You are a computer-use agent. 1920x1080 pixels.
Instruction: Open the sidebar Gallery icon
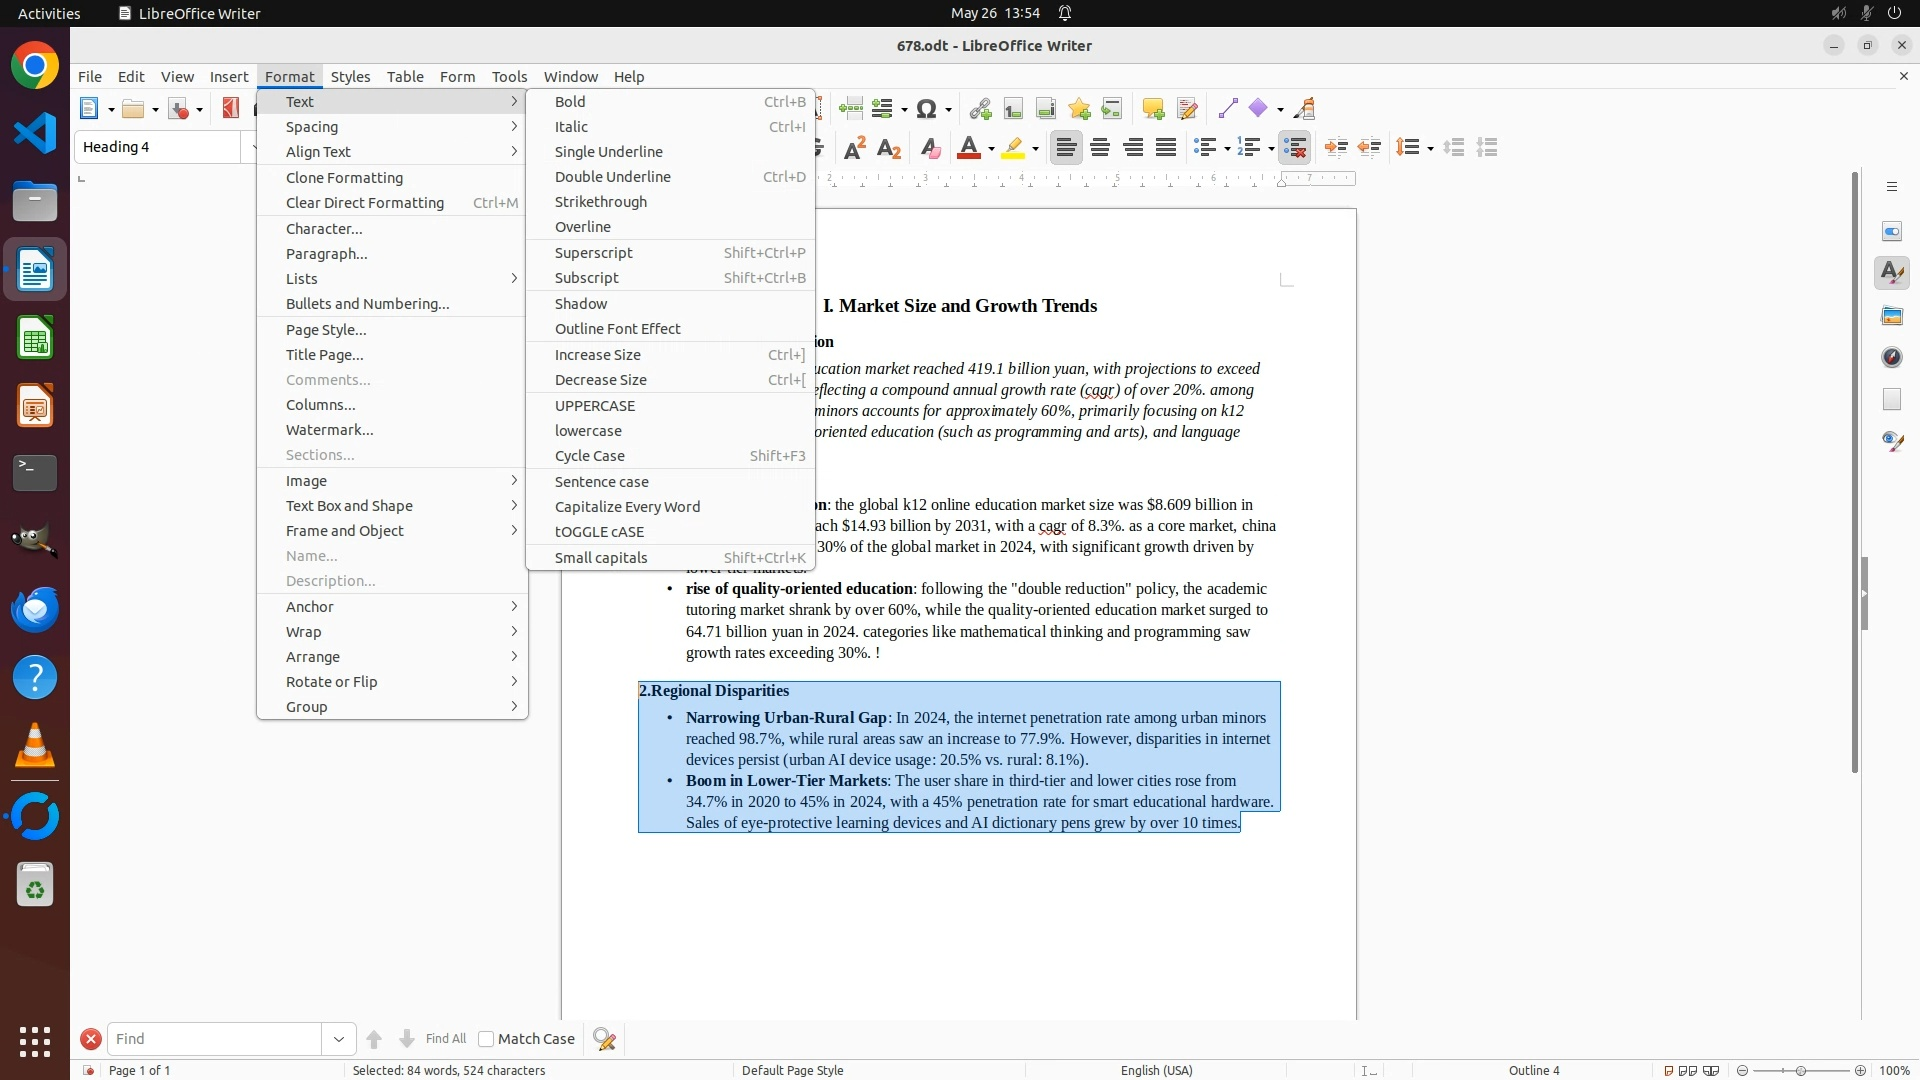click(x=1892, y=316)
